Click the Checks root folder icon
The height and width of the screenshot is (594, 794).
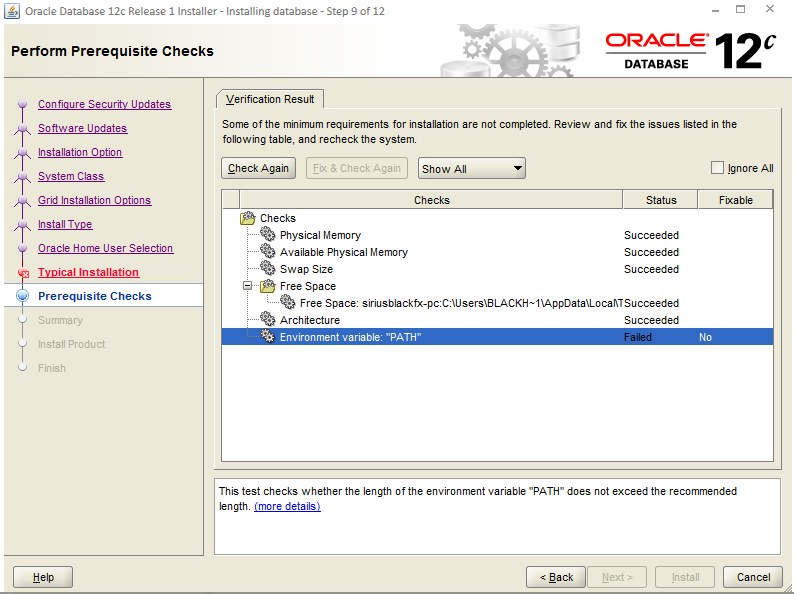pos(248,218)
